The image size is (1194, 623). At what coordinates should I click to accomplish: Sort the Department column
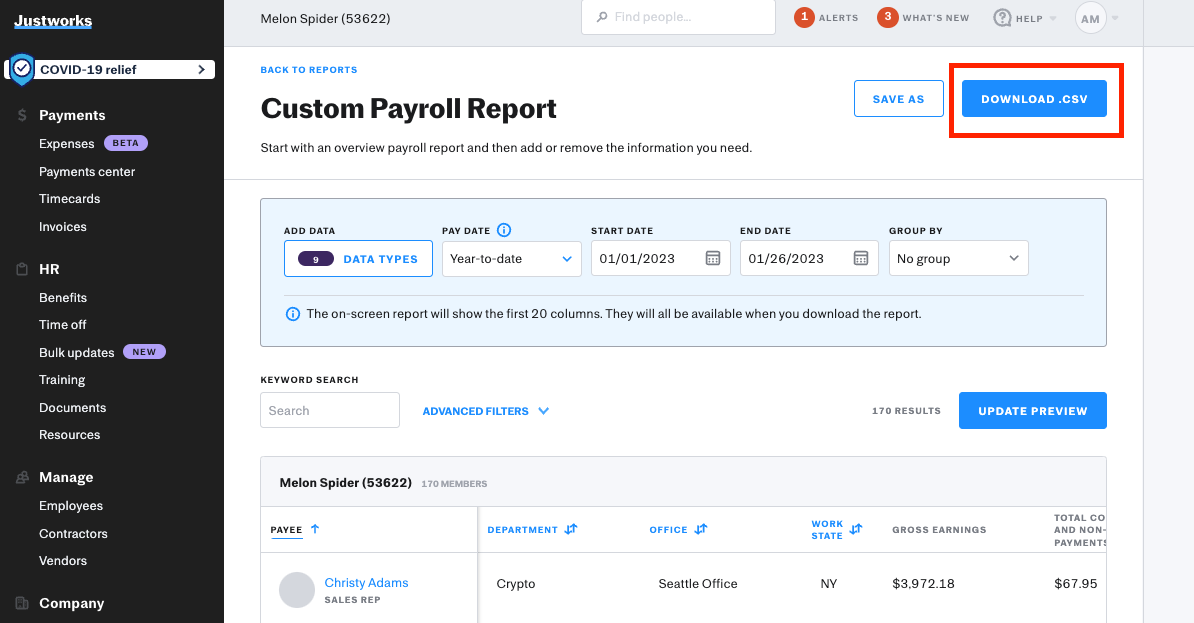click(571, 529)
